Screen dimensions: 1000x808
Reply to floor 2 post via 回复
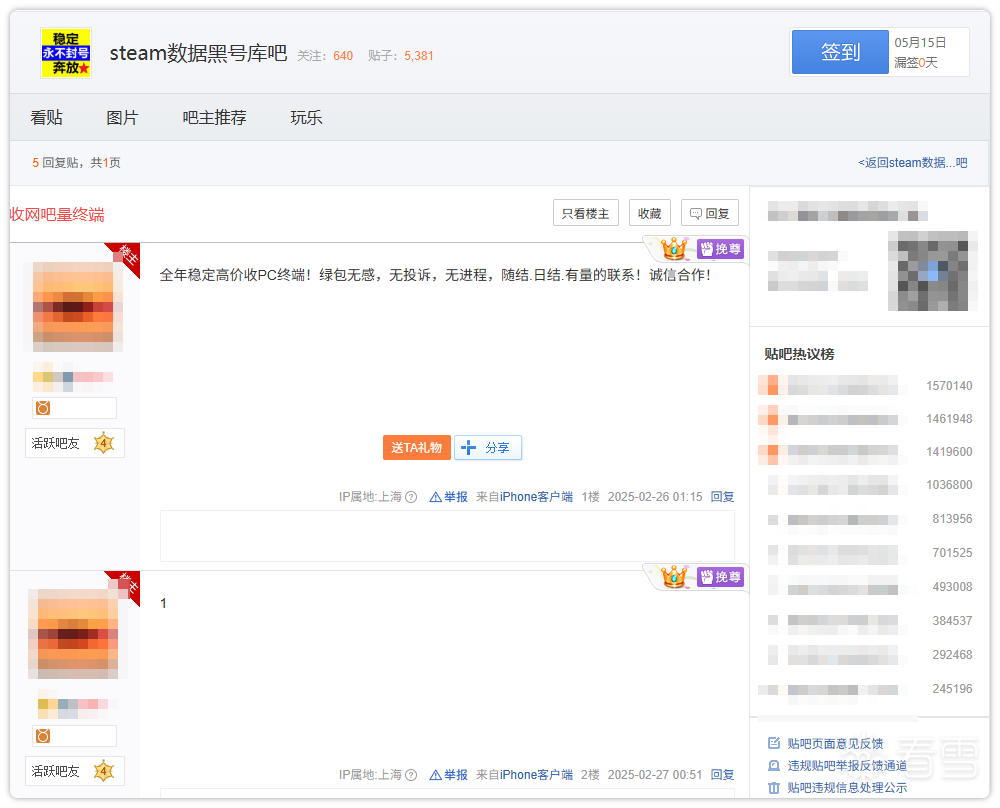[x=723, y=775]
